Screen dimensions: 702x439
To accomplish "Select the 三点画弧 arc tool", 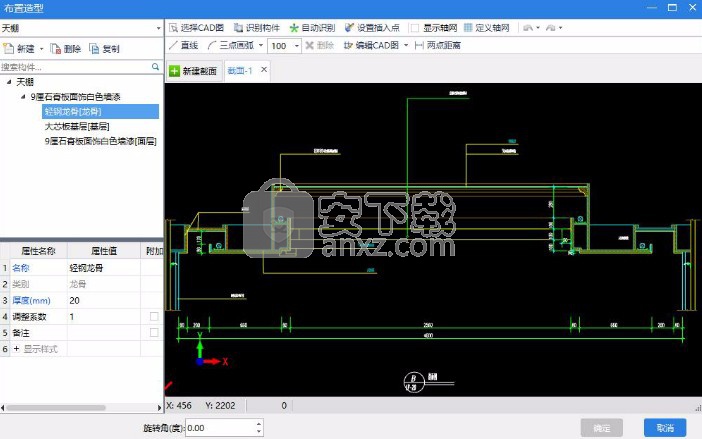I will [x=231, y=45].
